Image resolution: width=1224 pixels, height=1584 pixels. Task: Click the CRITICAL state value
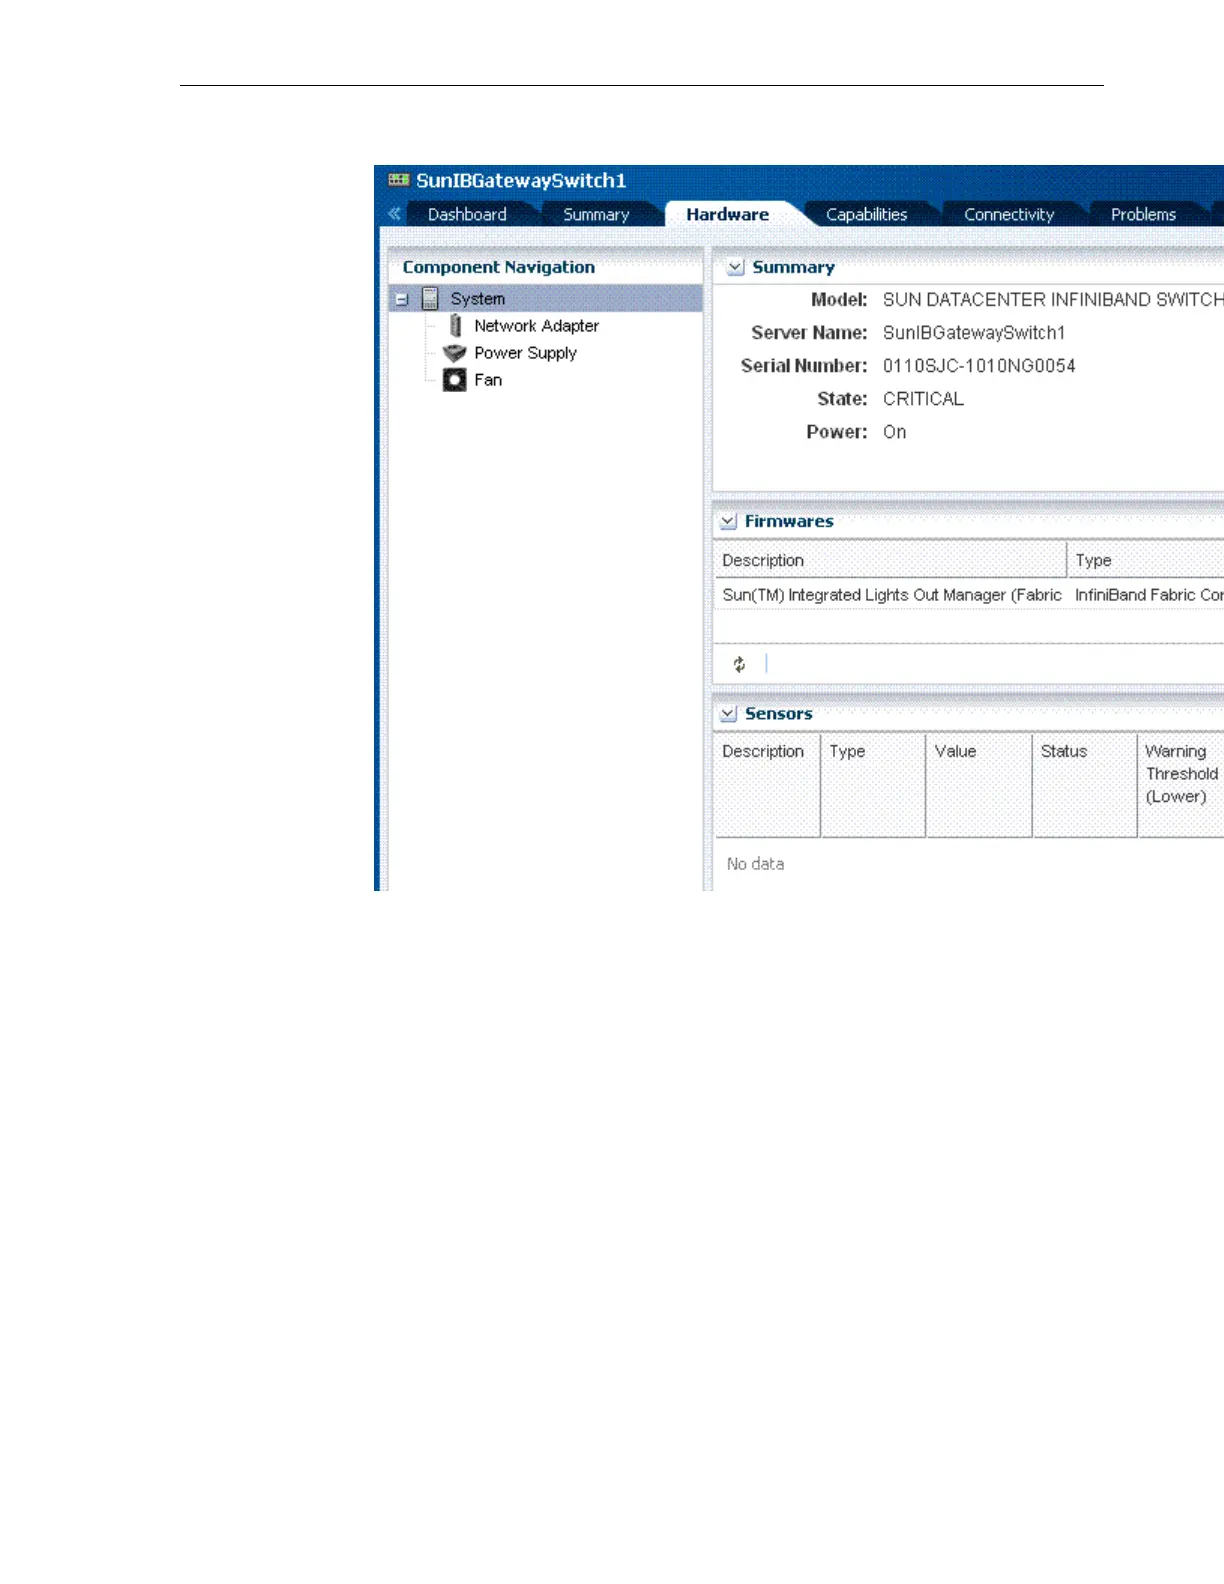[923, 399]
